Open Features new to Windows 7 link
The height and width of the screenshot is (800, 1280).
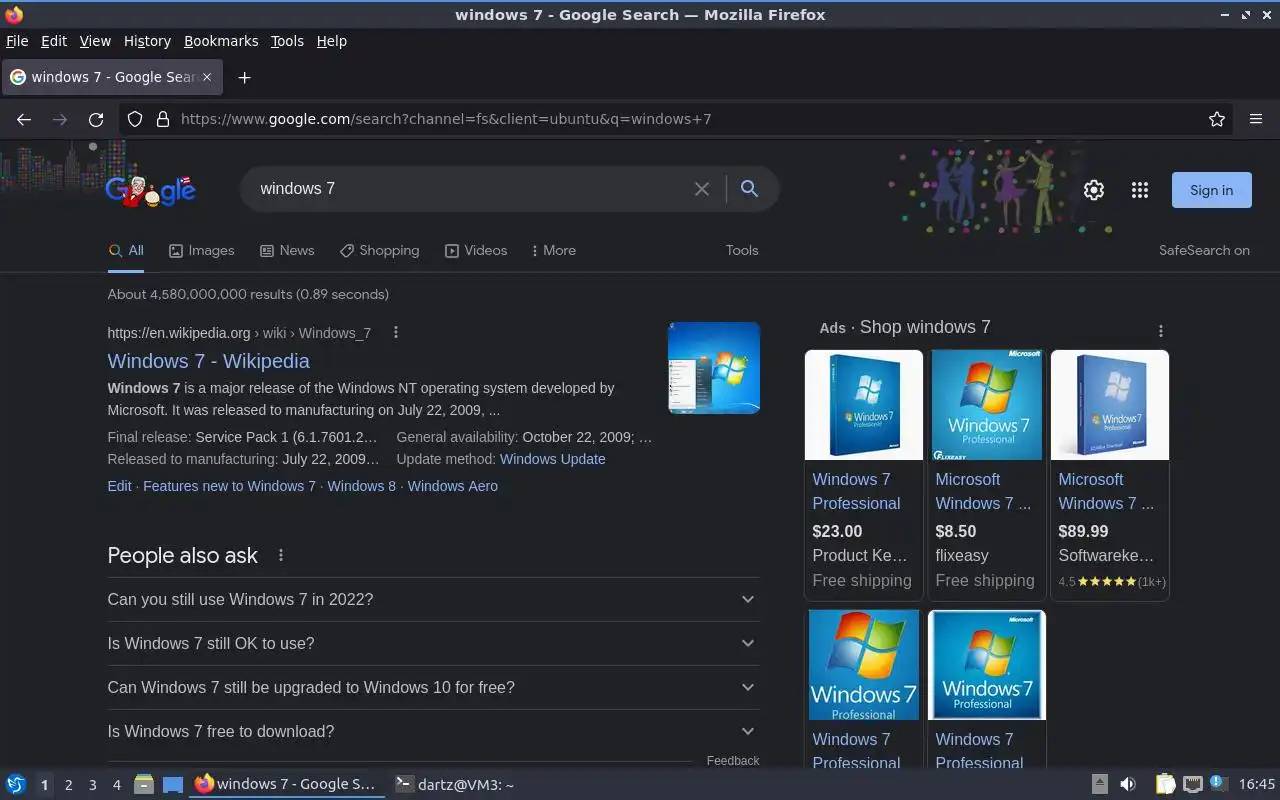coord(229,486)
